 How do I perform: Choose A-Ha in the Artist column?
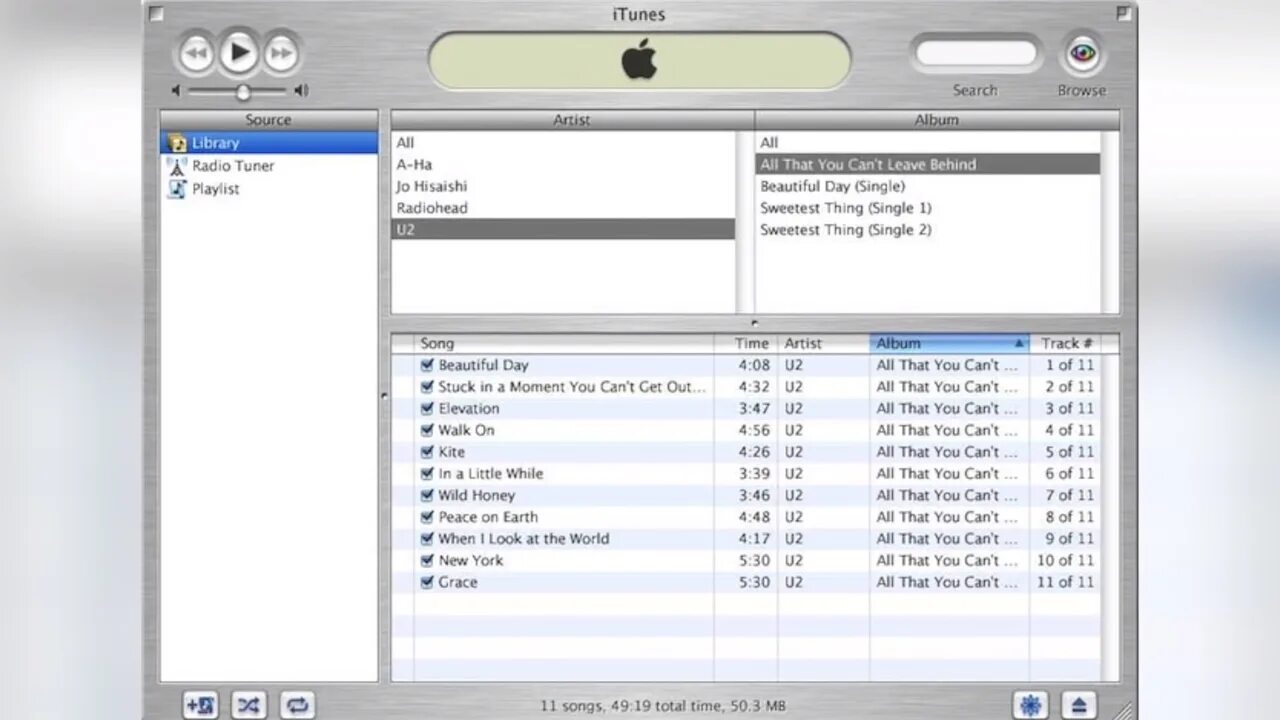pos(563,164)
